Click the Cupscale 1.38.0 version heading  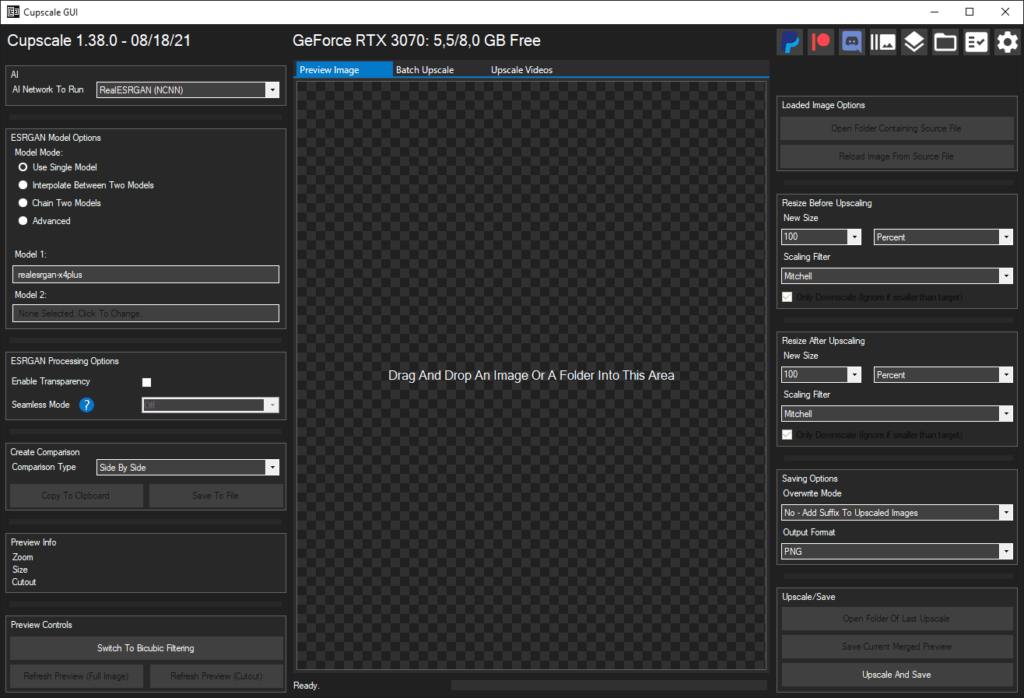click(99, 40)
